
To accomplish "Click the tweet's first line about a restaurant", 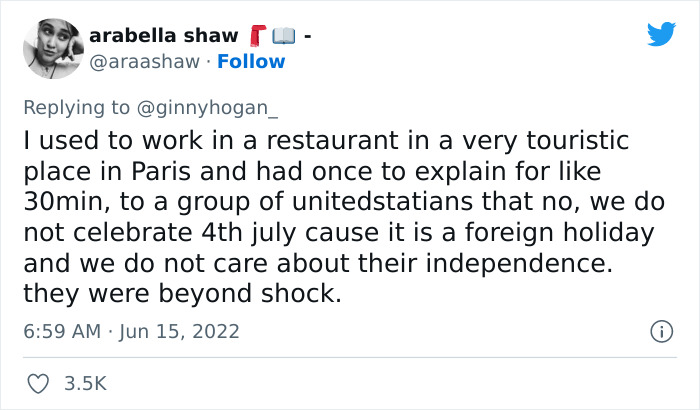I will [x=326, y=140].
